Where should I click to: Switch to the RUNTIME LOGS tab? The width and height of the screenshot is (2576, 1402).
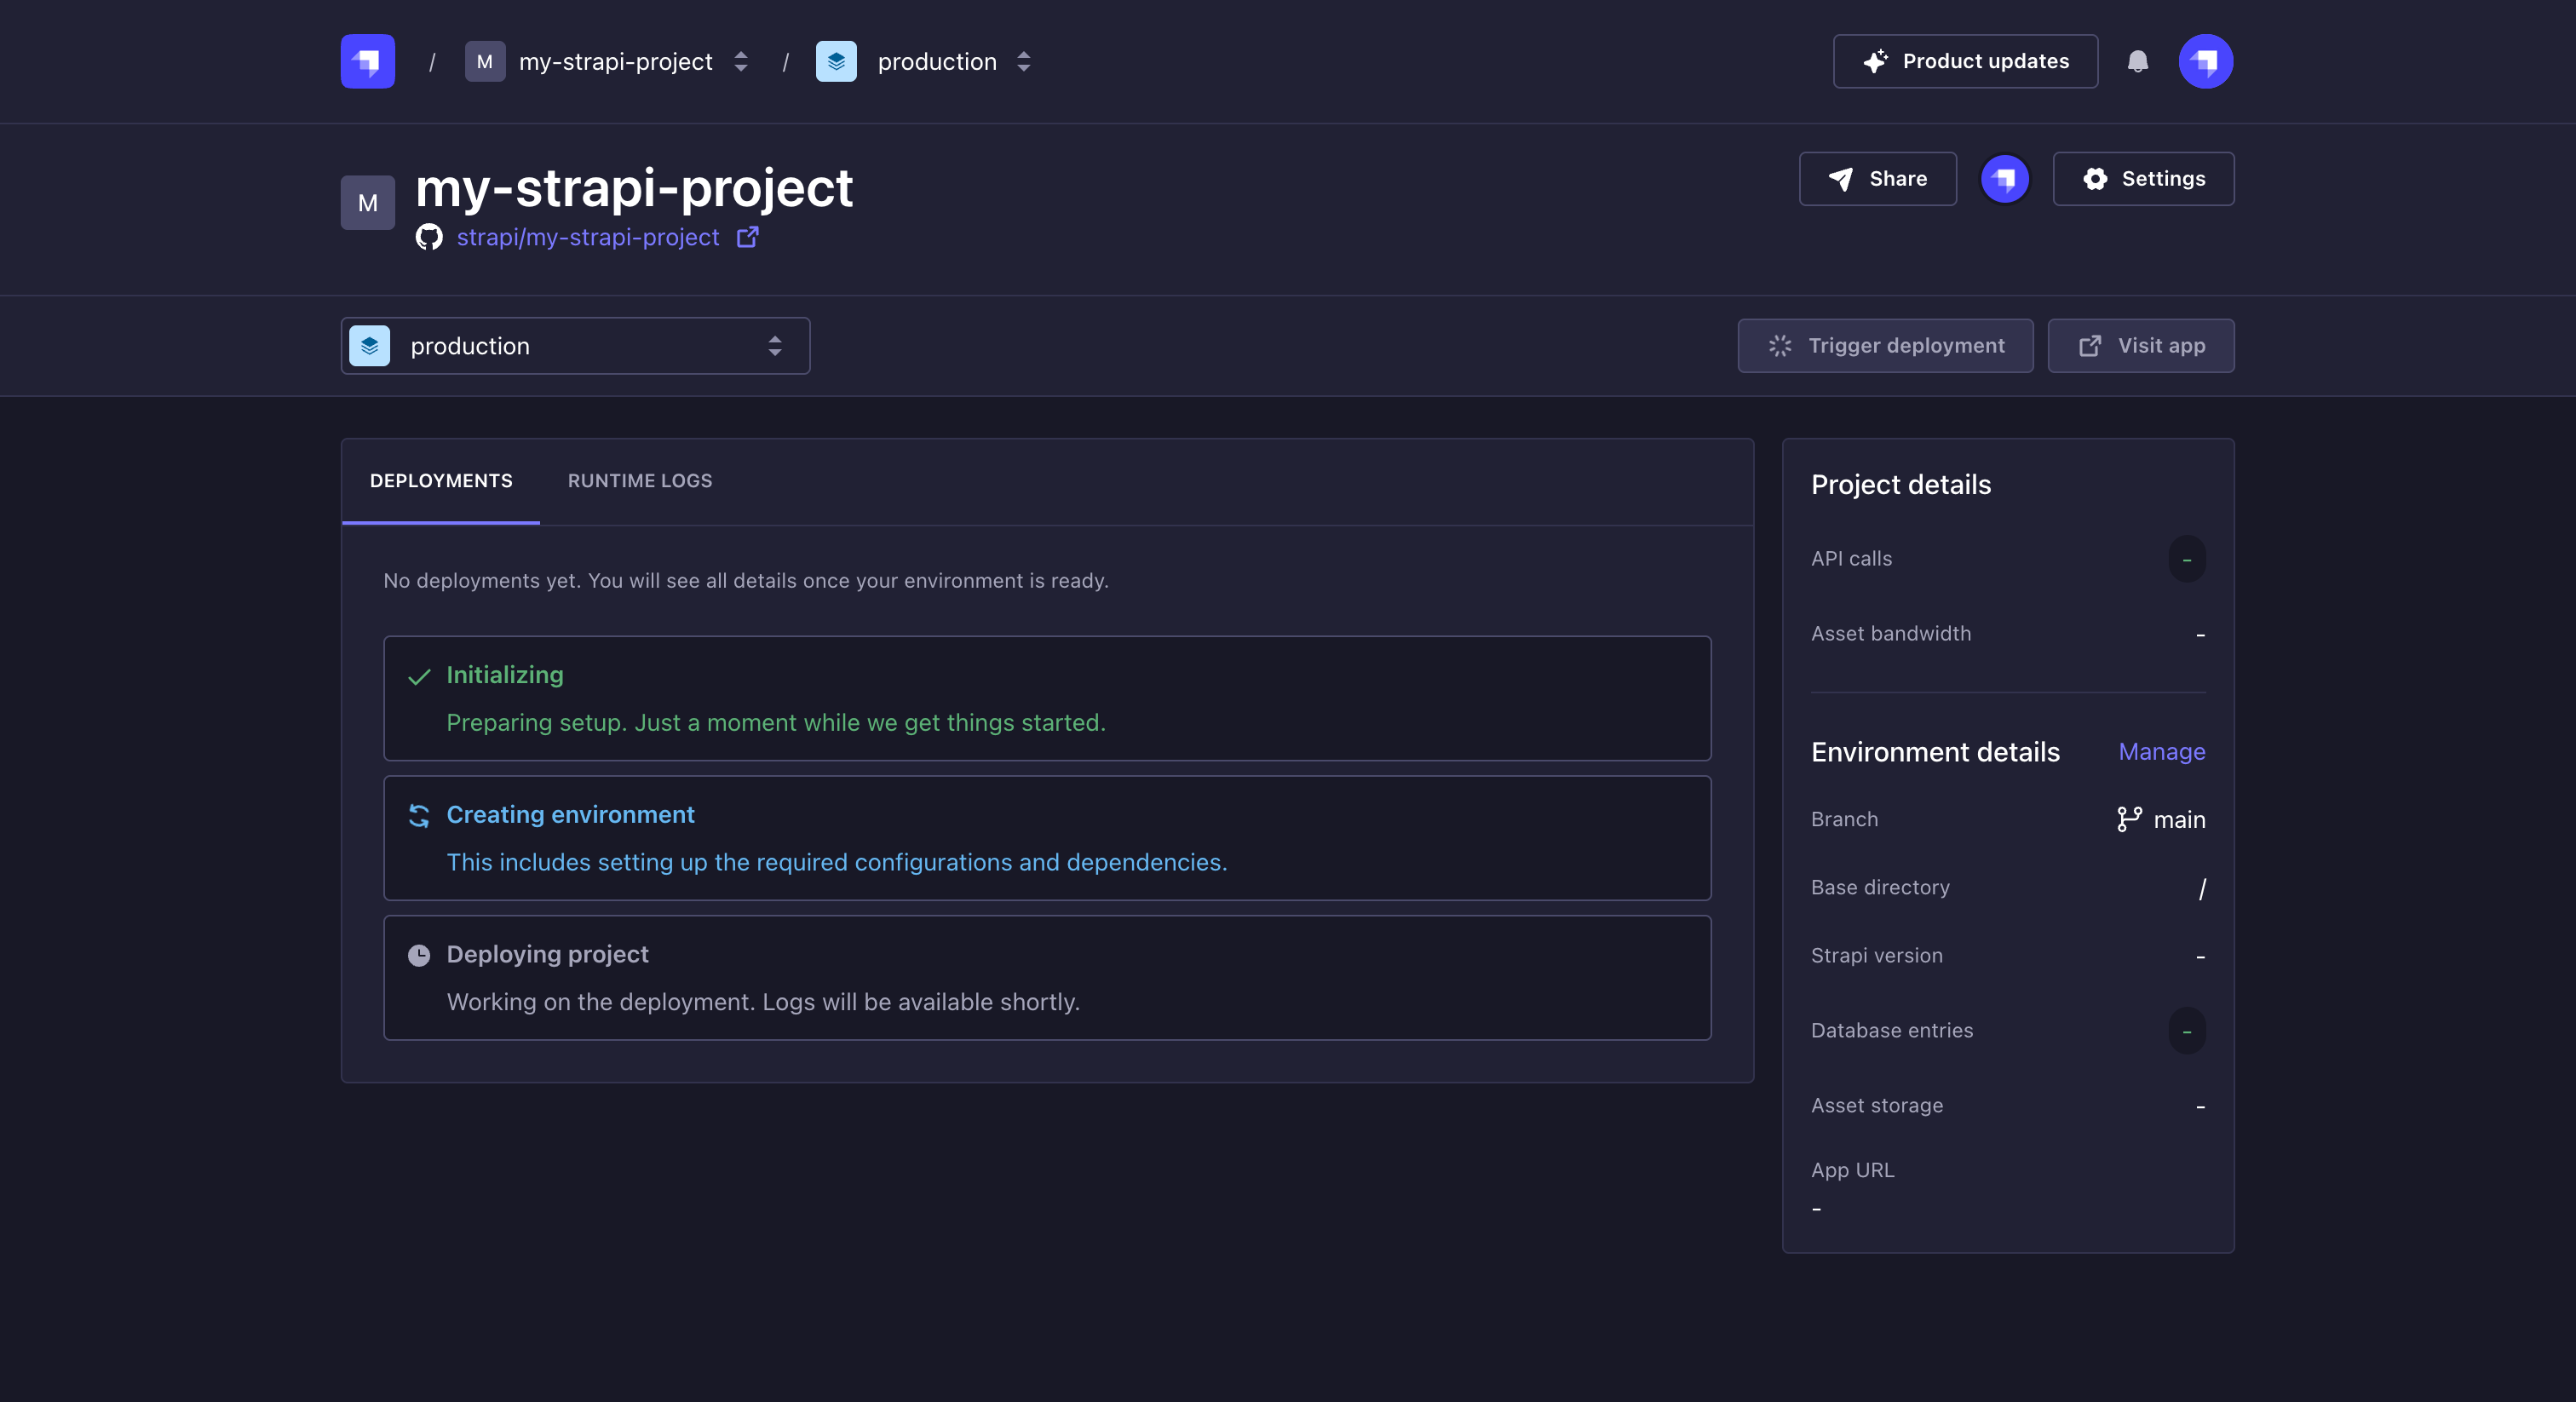pos(639,481)
